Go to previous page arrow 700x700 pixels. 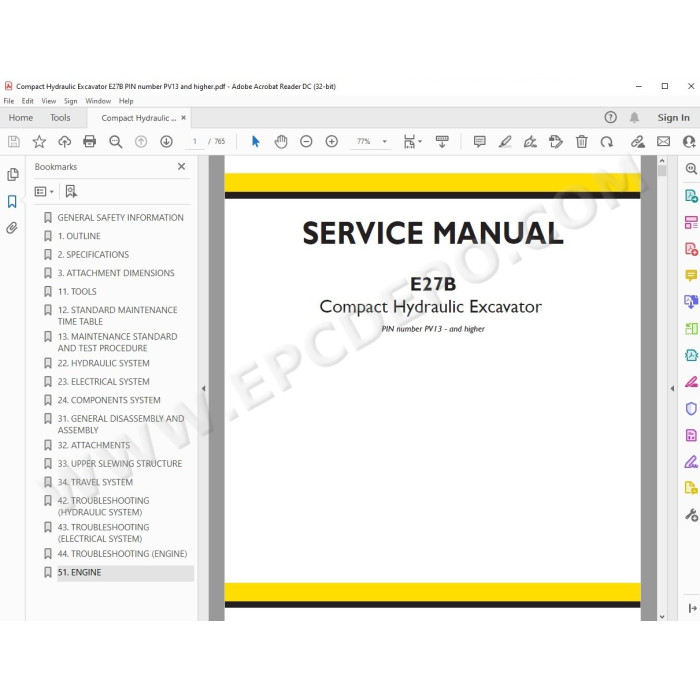coord(141,142)
